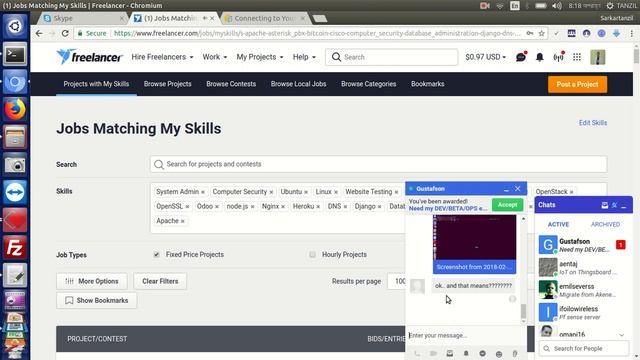Open the apps grid icon in header
This screenshot has height=360, width=640.
(x=577, y=57)
